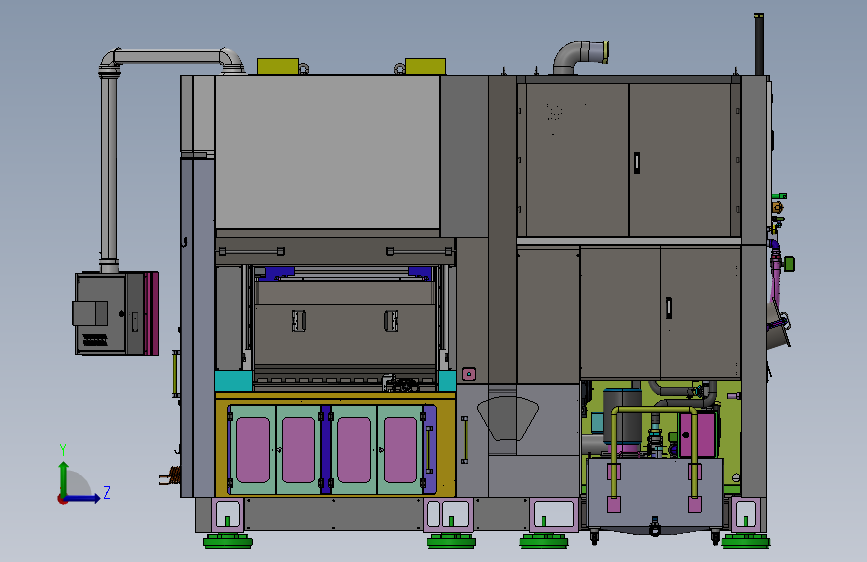
Task: Select the right blue bracket above work opening
Action: coord(420,273)
